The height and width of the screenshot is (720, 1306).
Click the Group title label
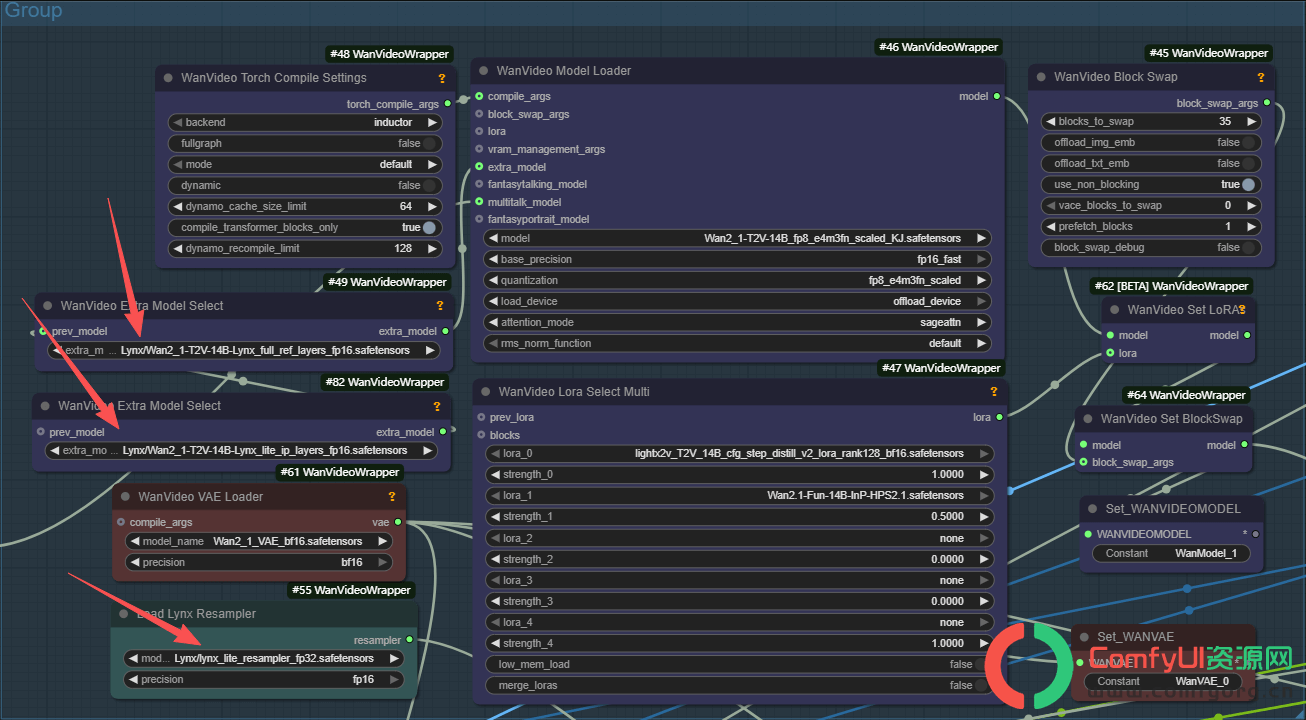(33, 11)
